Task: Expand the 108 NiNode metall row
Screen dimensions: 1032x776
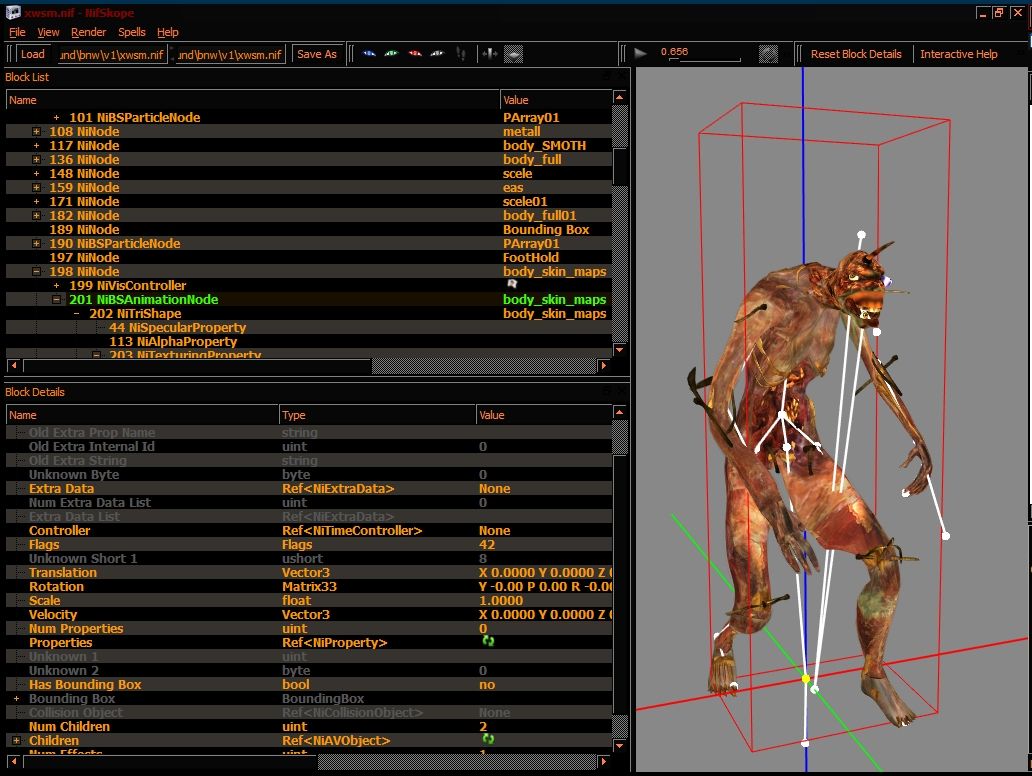Action: tap(36, 132)
